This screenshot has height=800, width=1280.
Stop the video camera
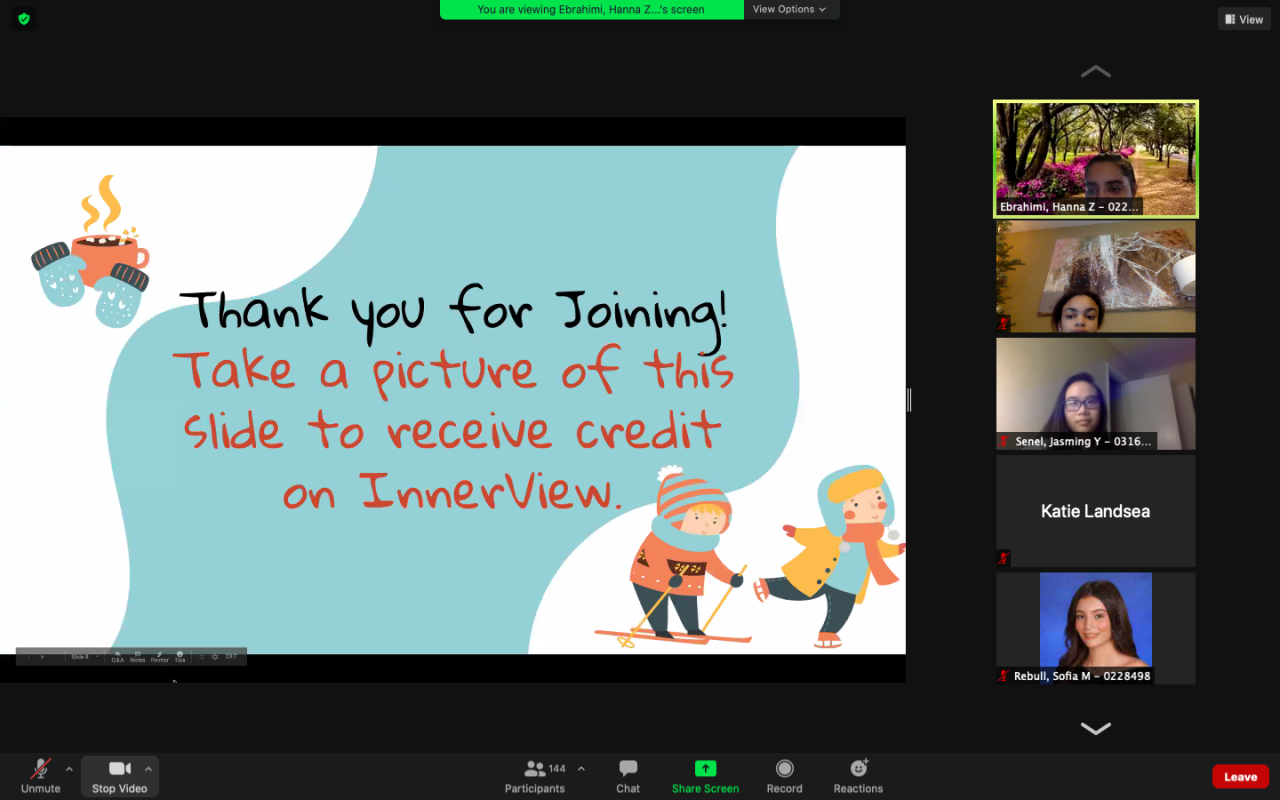tap(119, 776)
